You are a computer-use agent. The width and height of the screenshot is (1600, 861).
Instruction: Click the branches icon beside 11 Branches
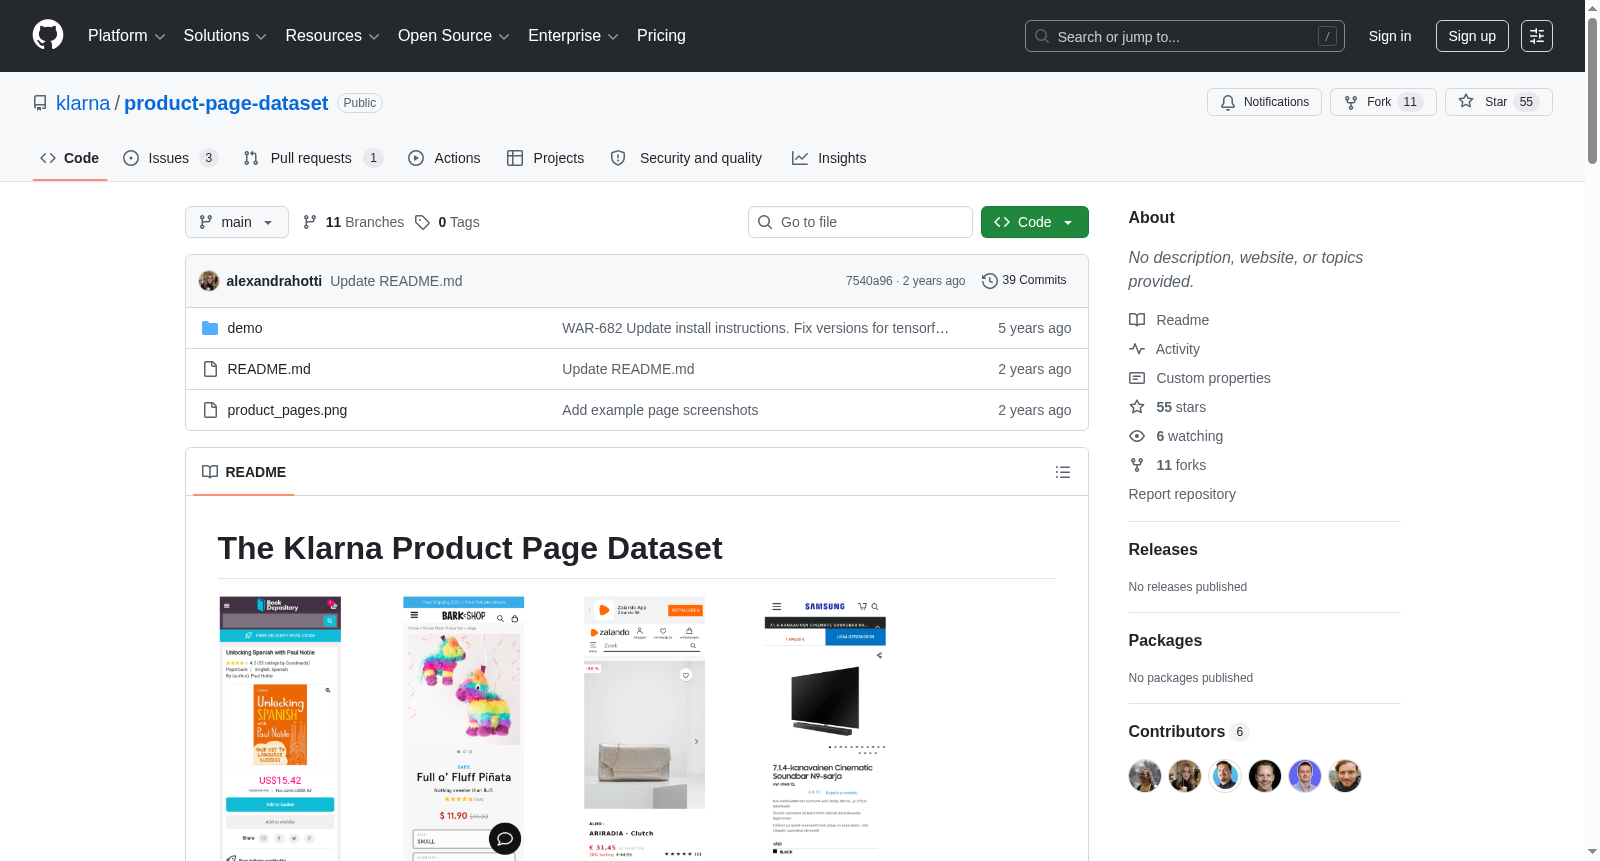[310, 222]
